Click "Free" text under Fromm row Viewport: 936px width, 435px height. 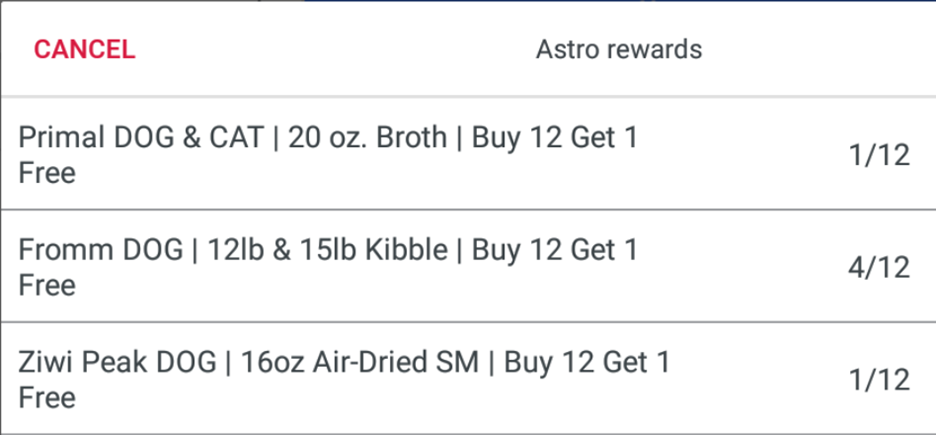(x=47, y=286)
